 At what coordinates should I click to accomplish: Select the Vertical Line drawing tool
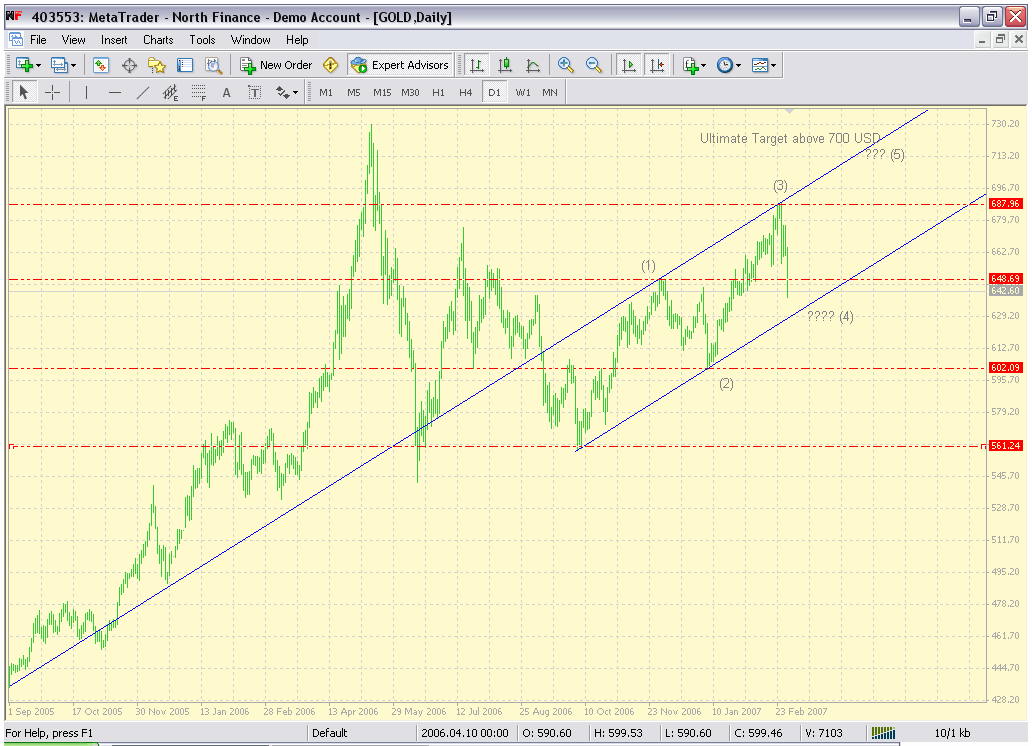86,93
